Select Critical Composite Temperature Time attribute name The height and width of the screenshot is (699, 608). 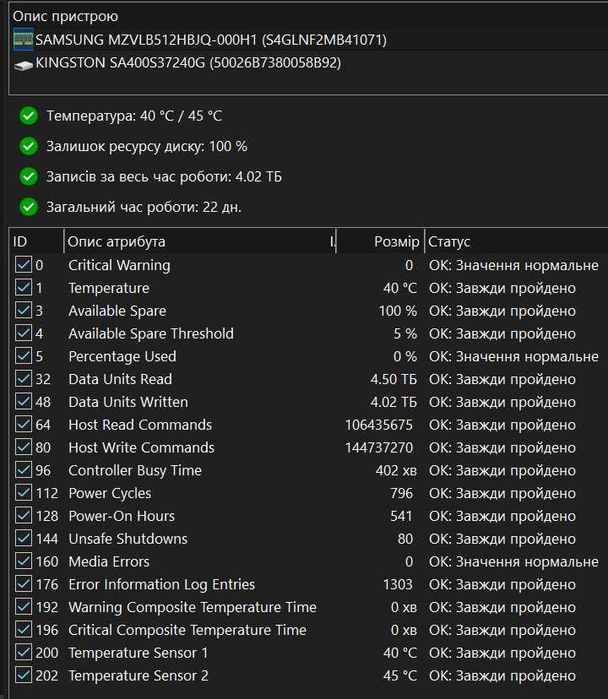[187, 630]
